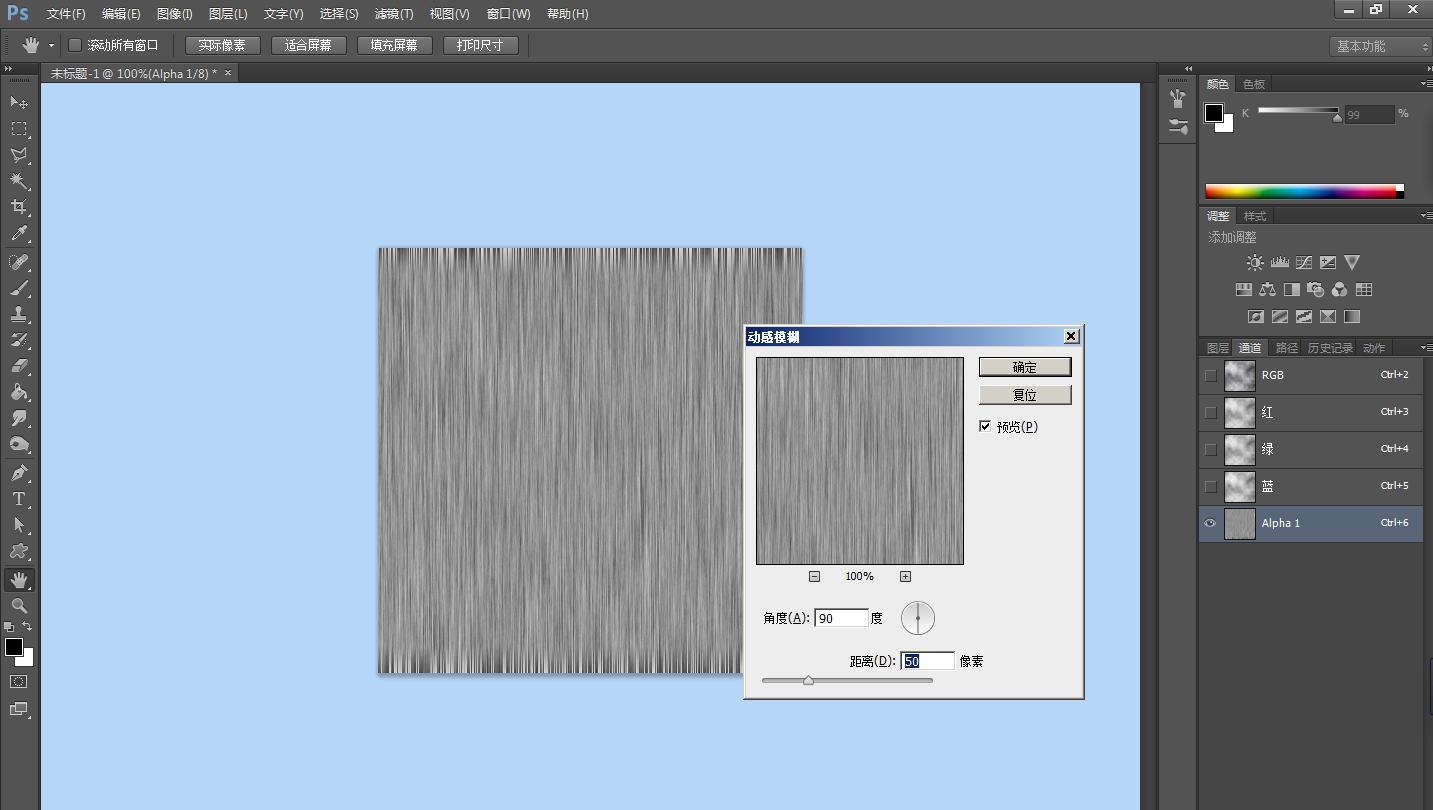
Task: Open the 滤镜(T) menu
Action: [393, 14]
